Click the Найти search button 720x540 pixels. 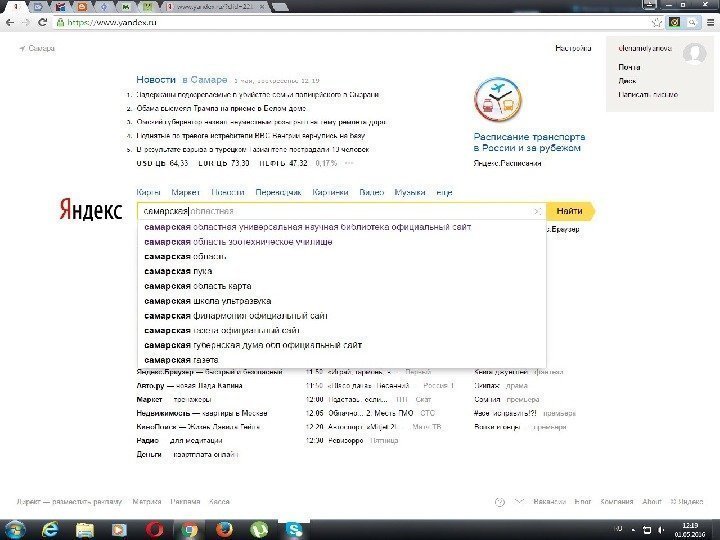(570, 211)
